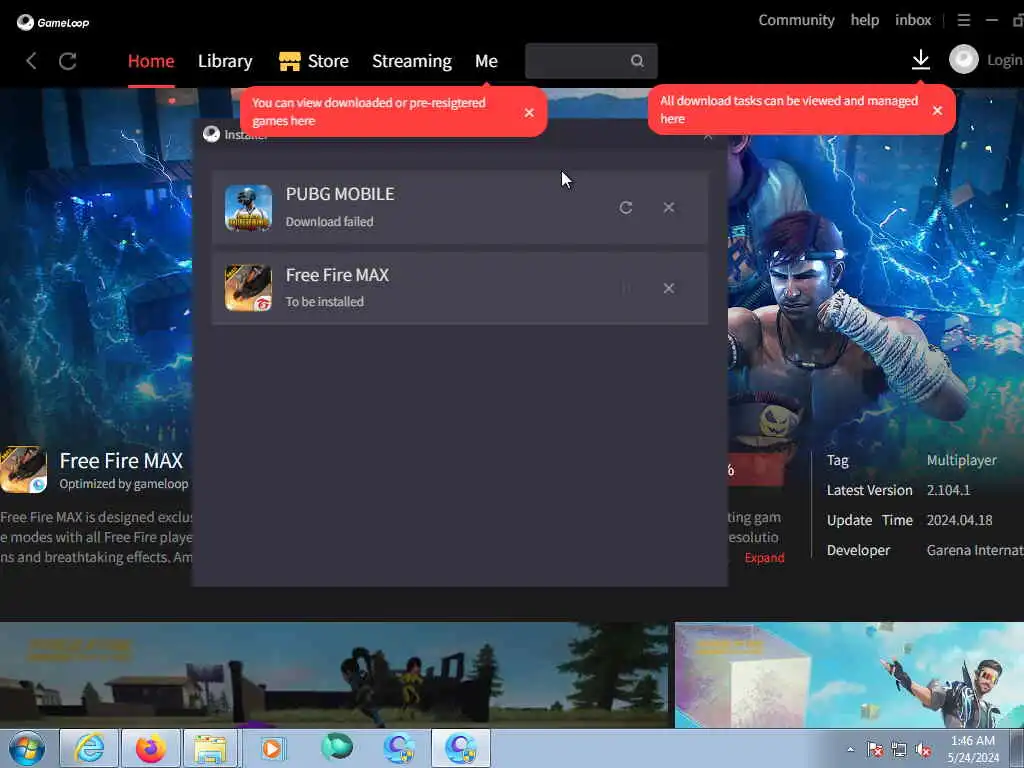Click the PUBG MOBILE title text
This screenshot has width=1024, height=768.
pos(340,194)
